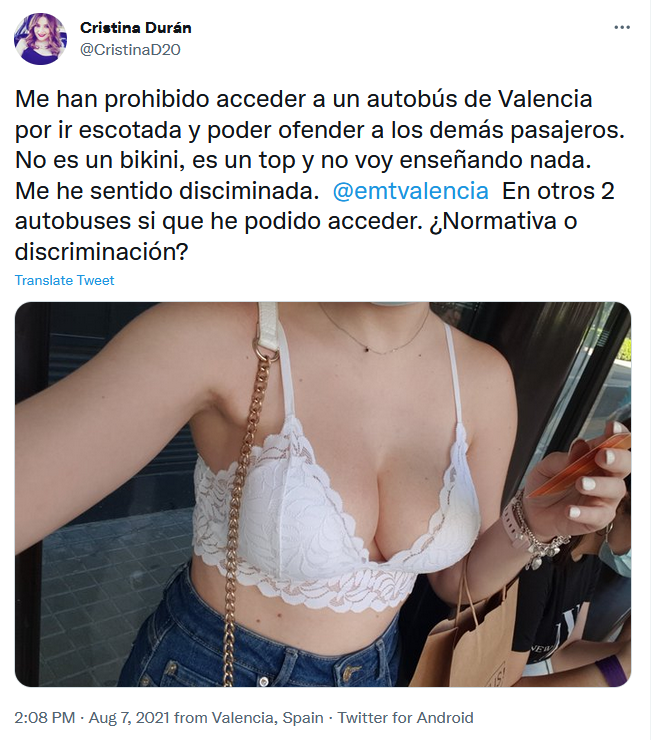Click the word 'discriminación?' in the tweet
The width and height of the screenshot is (651, 740).
pos(101,252)
